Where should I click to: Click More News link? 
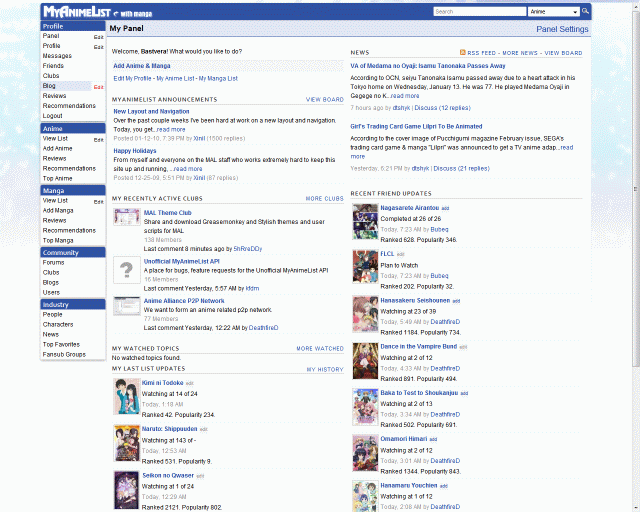520,53
